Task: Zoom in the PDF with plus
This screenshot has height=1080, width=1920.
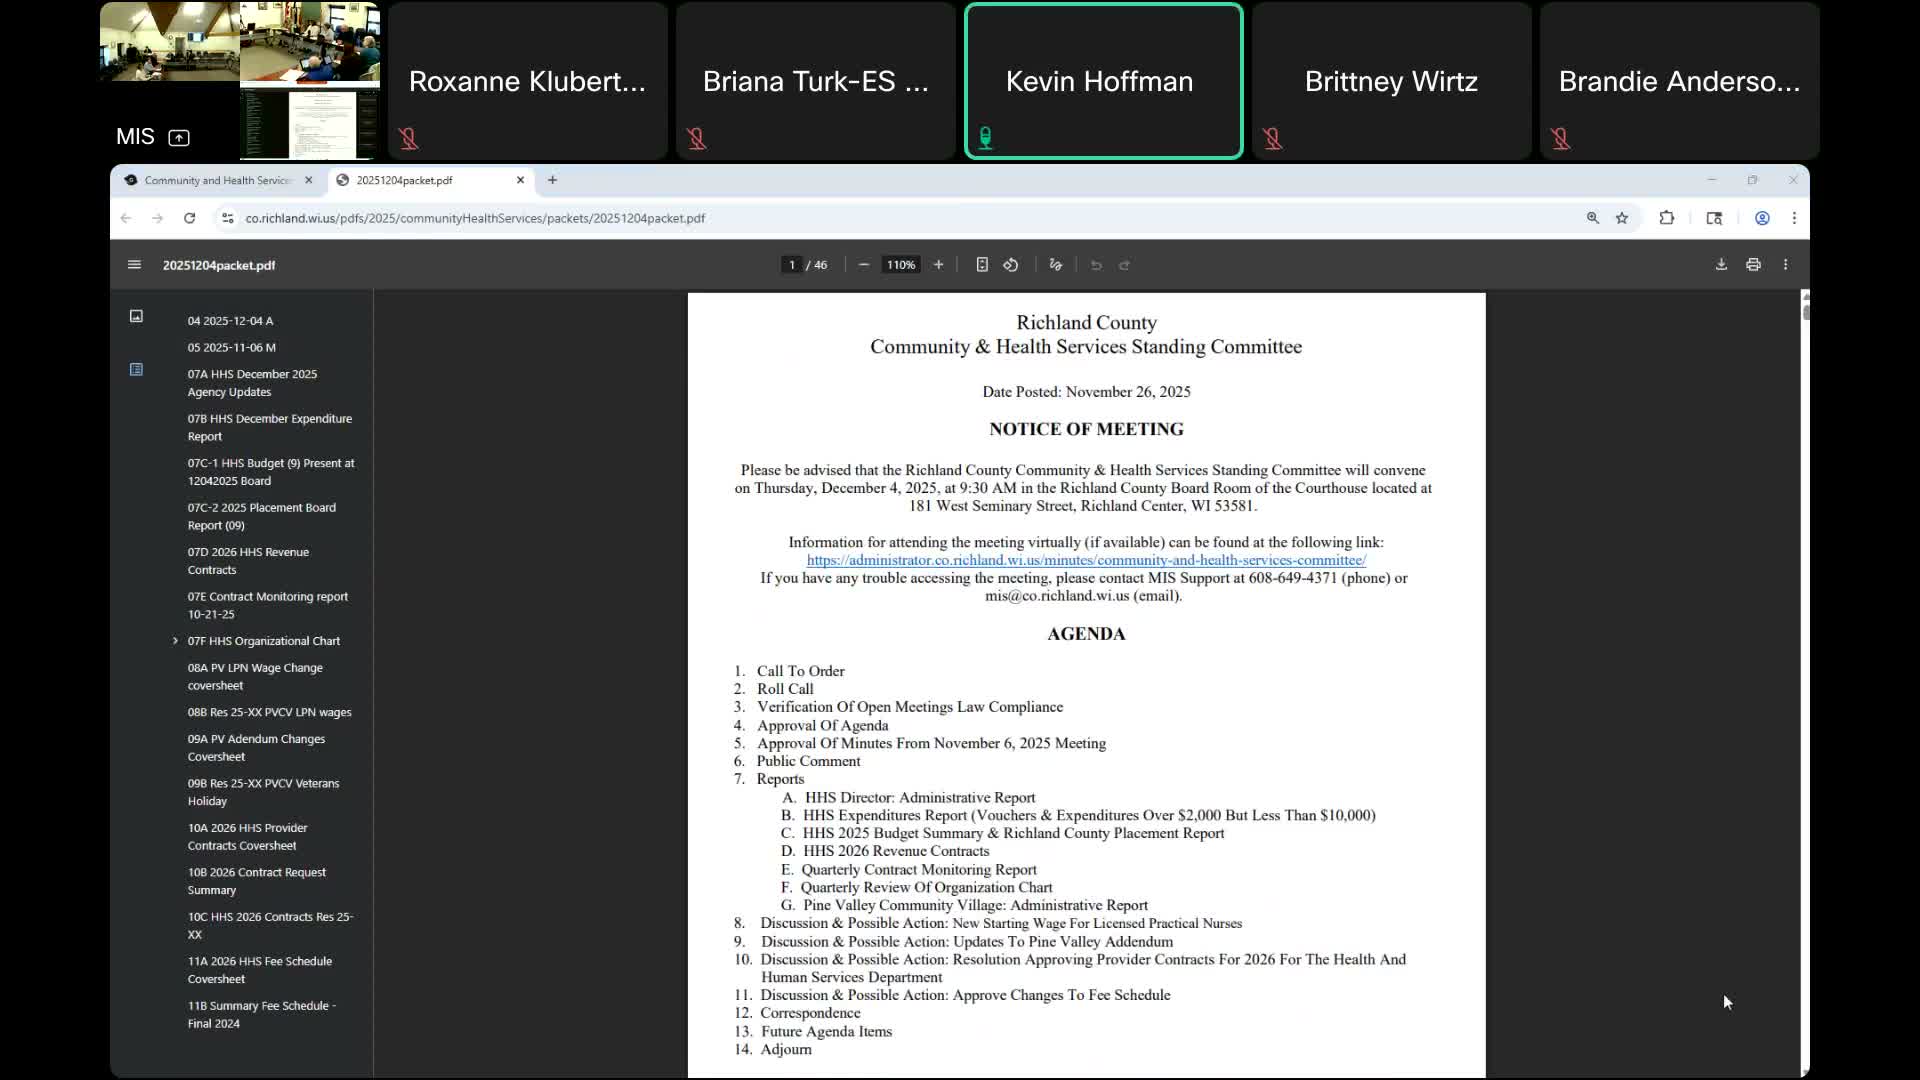Action: [x=938, y=265]
